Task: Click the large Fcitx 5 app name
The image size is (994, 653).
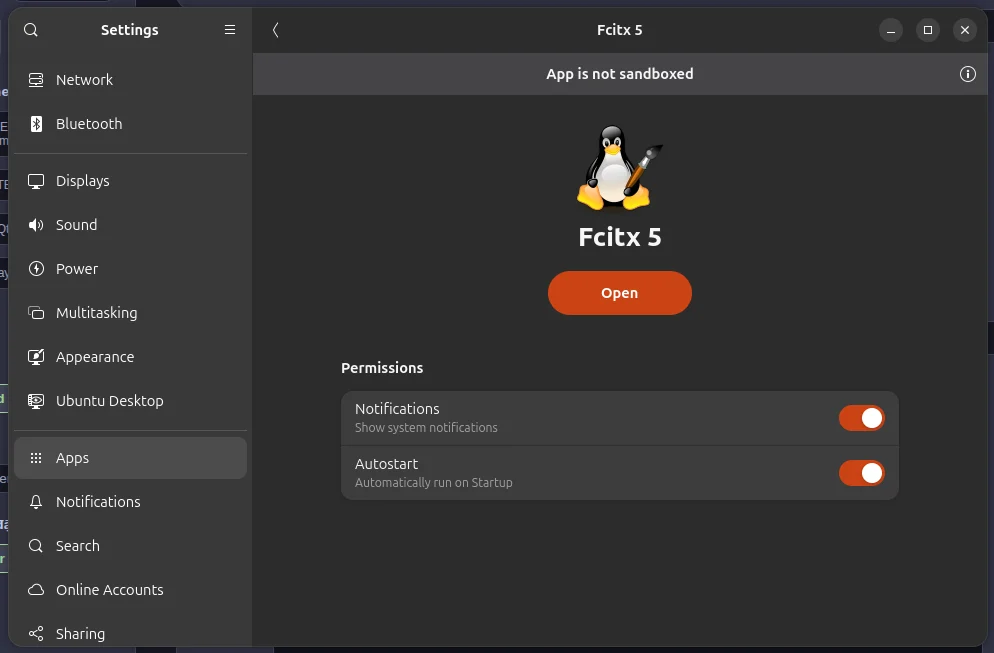Action: pos(619,237)
